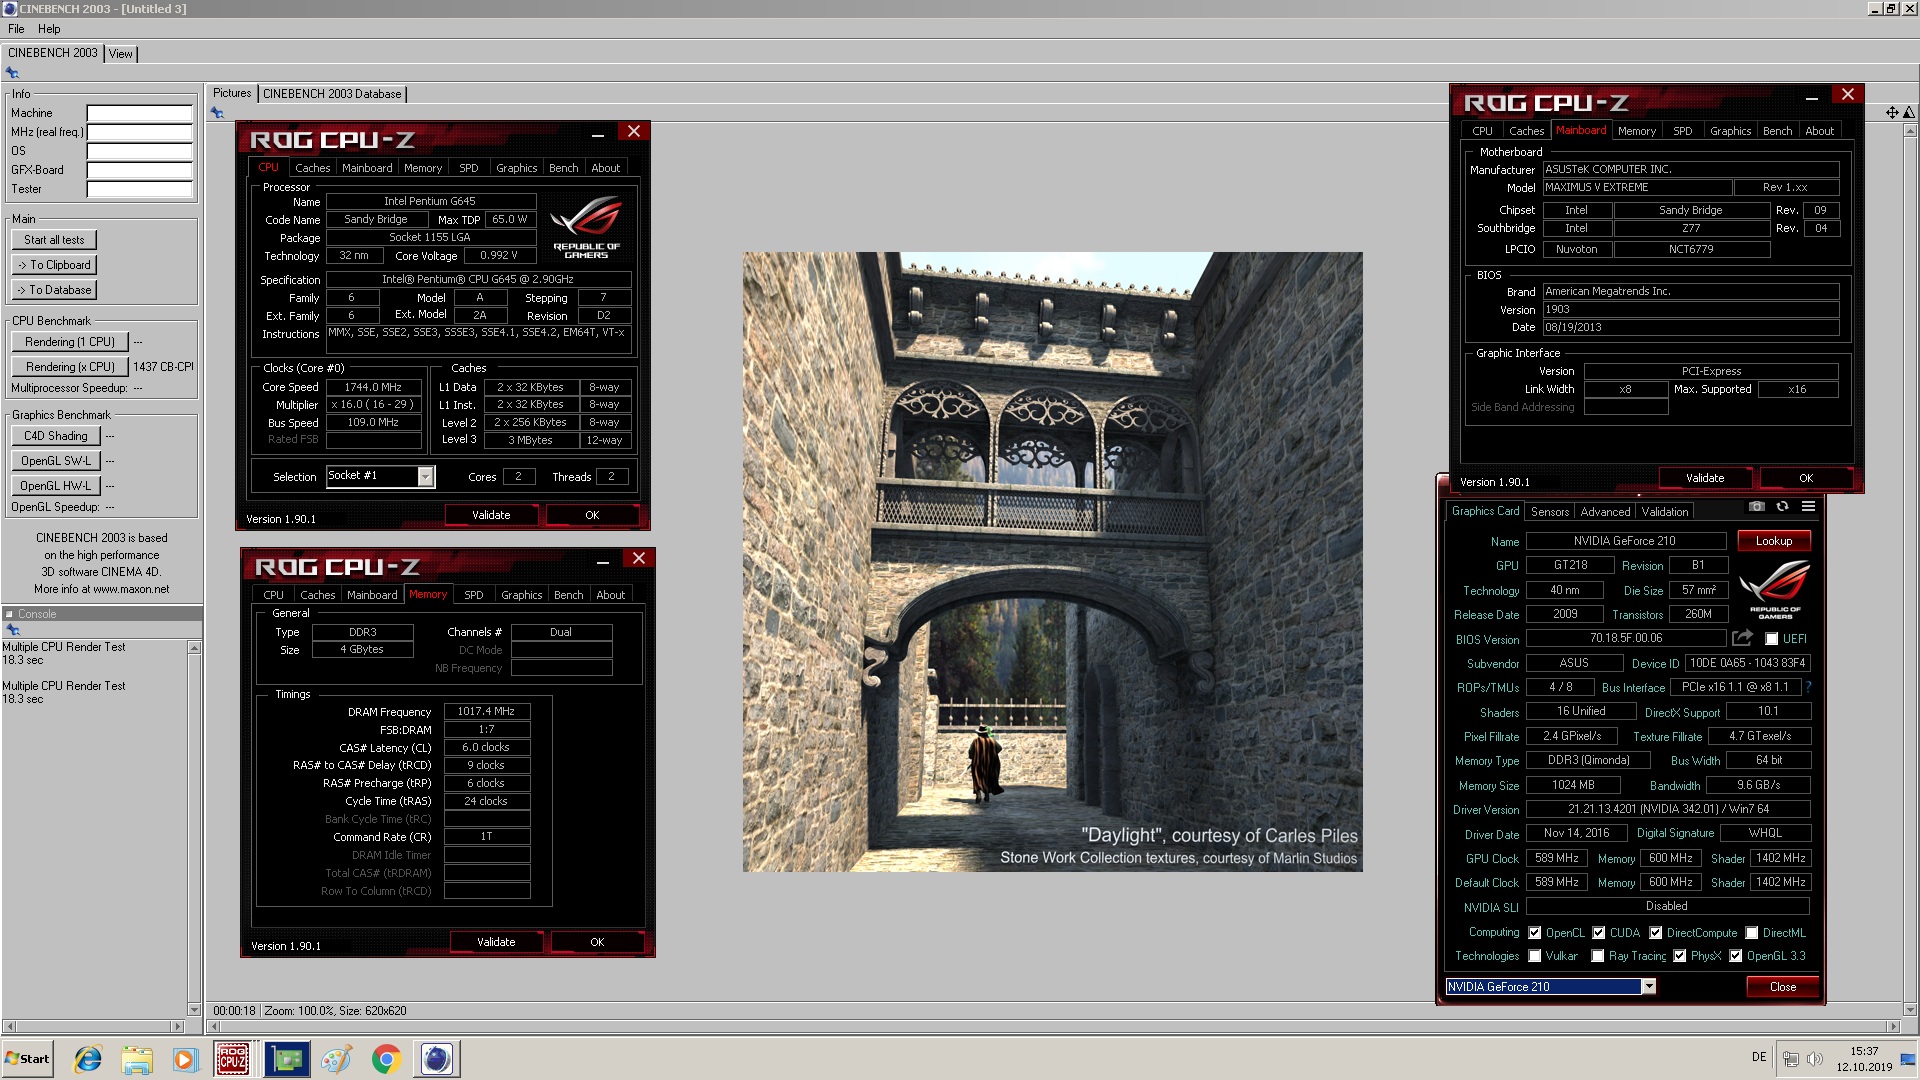
Task: Click the OpenGL HW-L benchmark button
Action: [56, 486]
